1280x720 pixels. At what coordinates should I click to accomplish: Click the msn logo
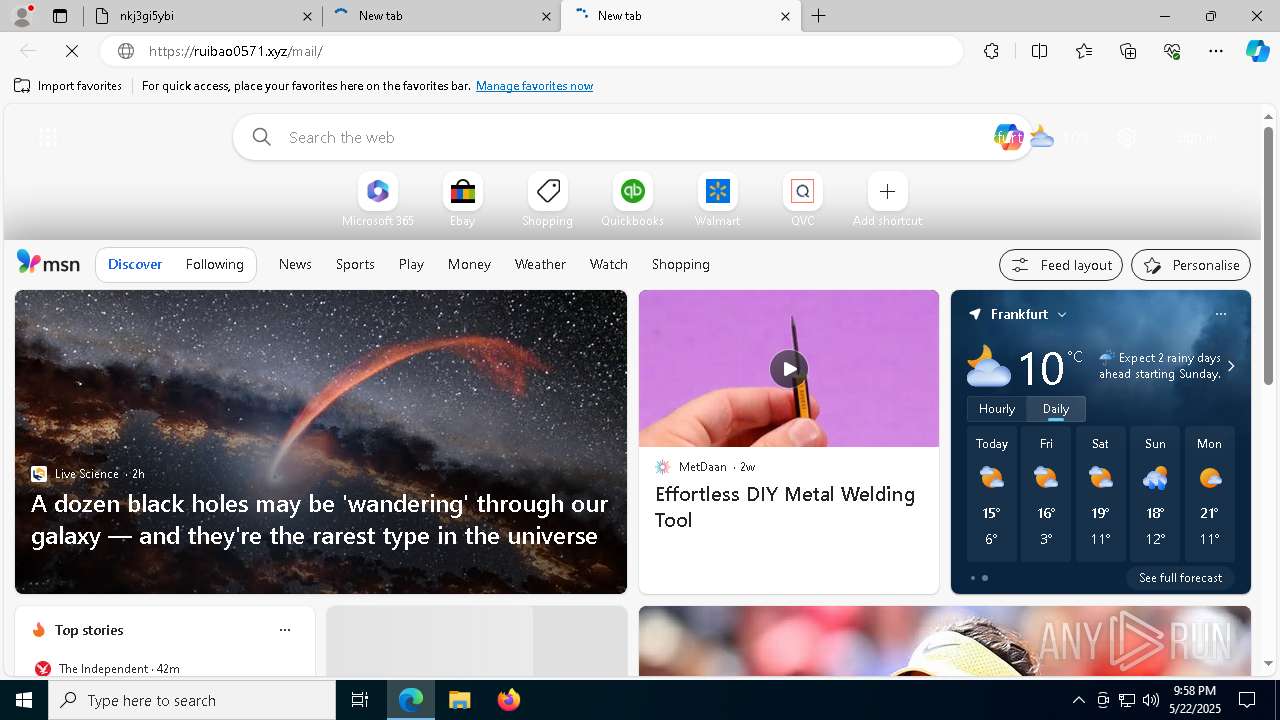[x=48, y=263]
